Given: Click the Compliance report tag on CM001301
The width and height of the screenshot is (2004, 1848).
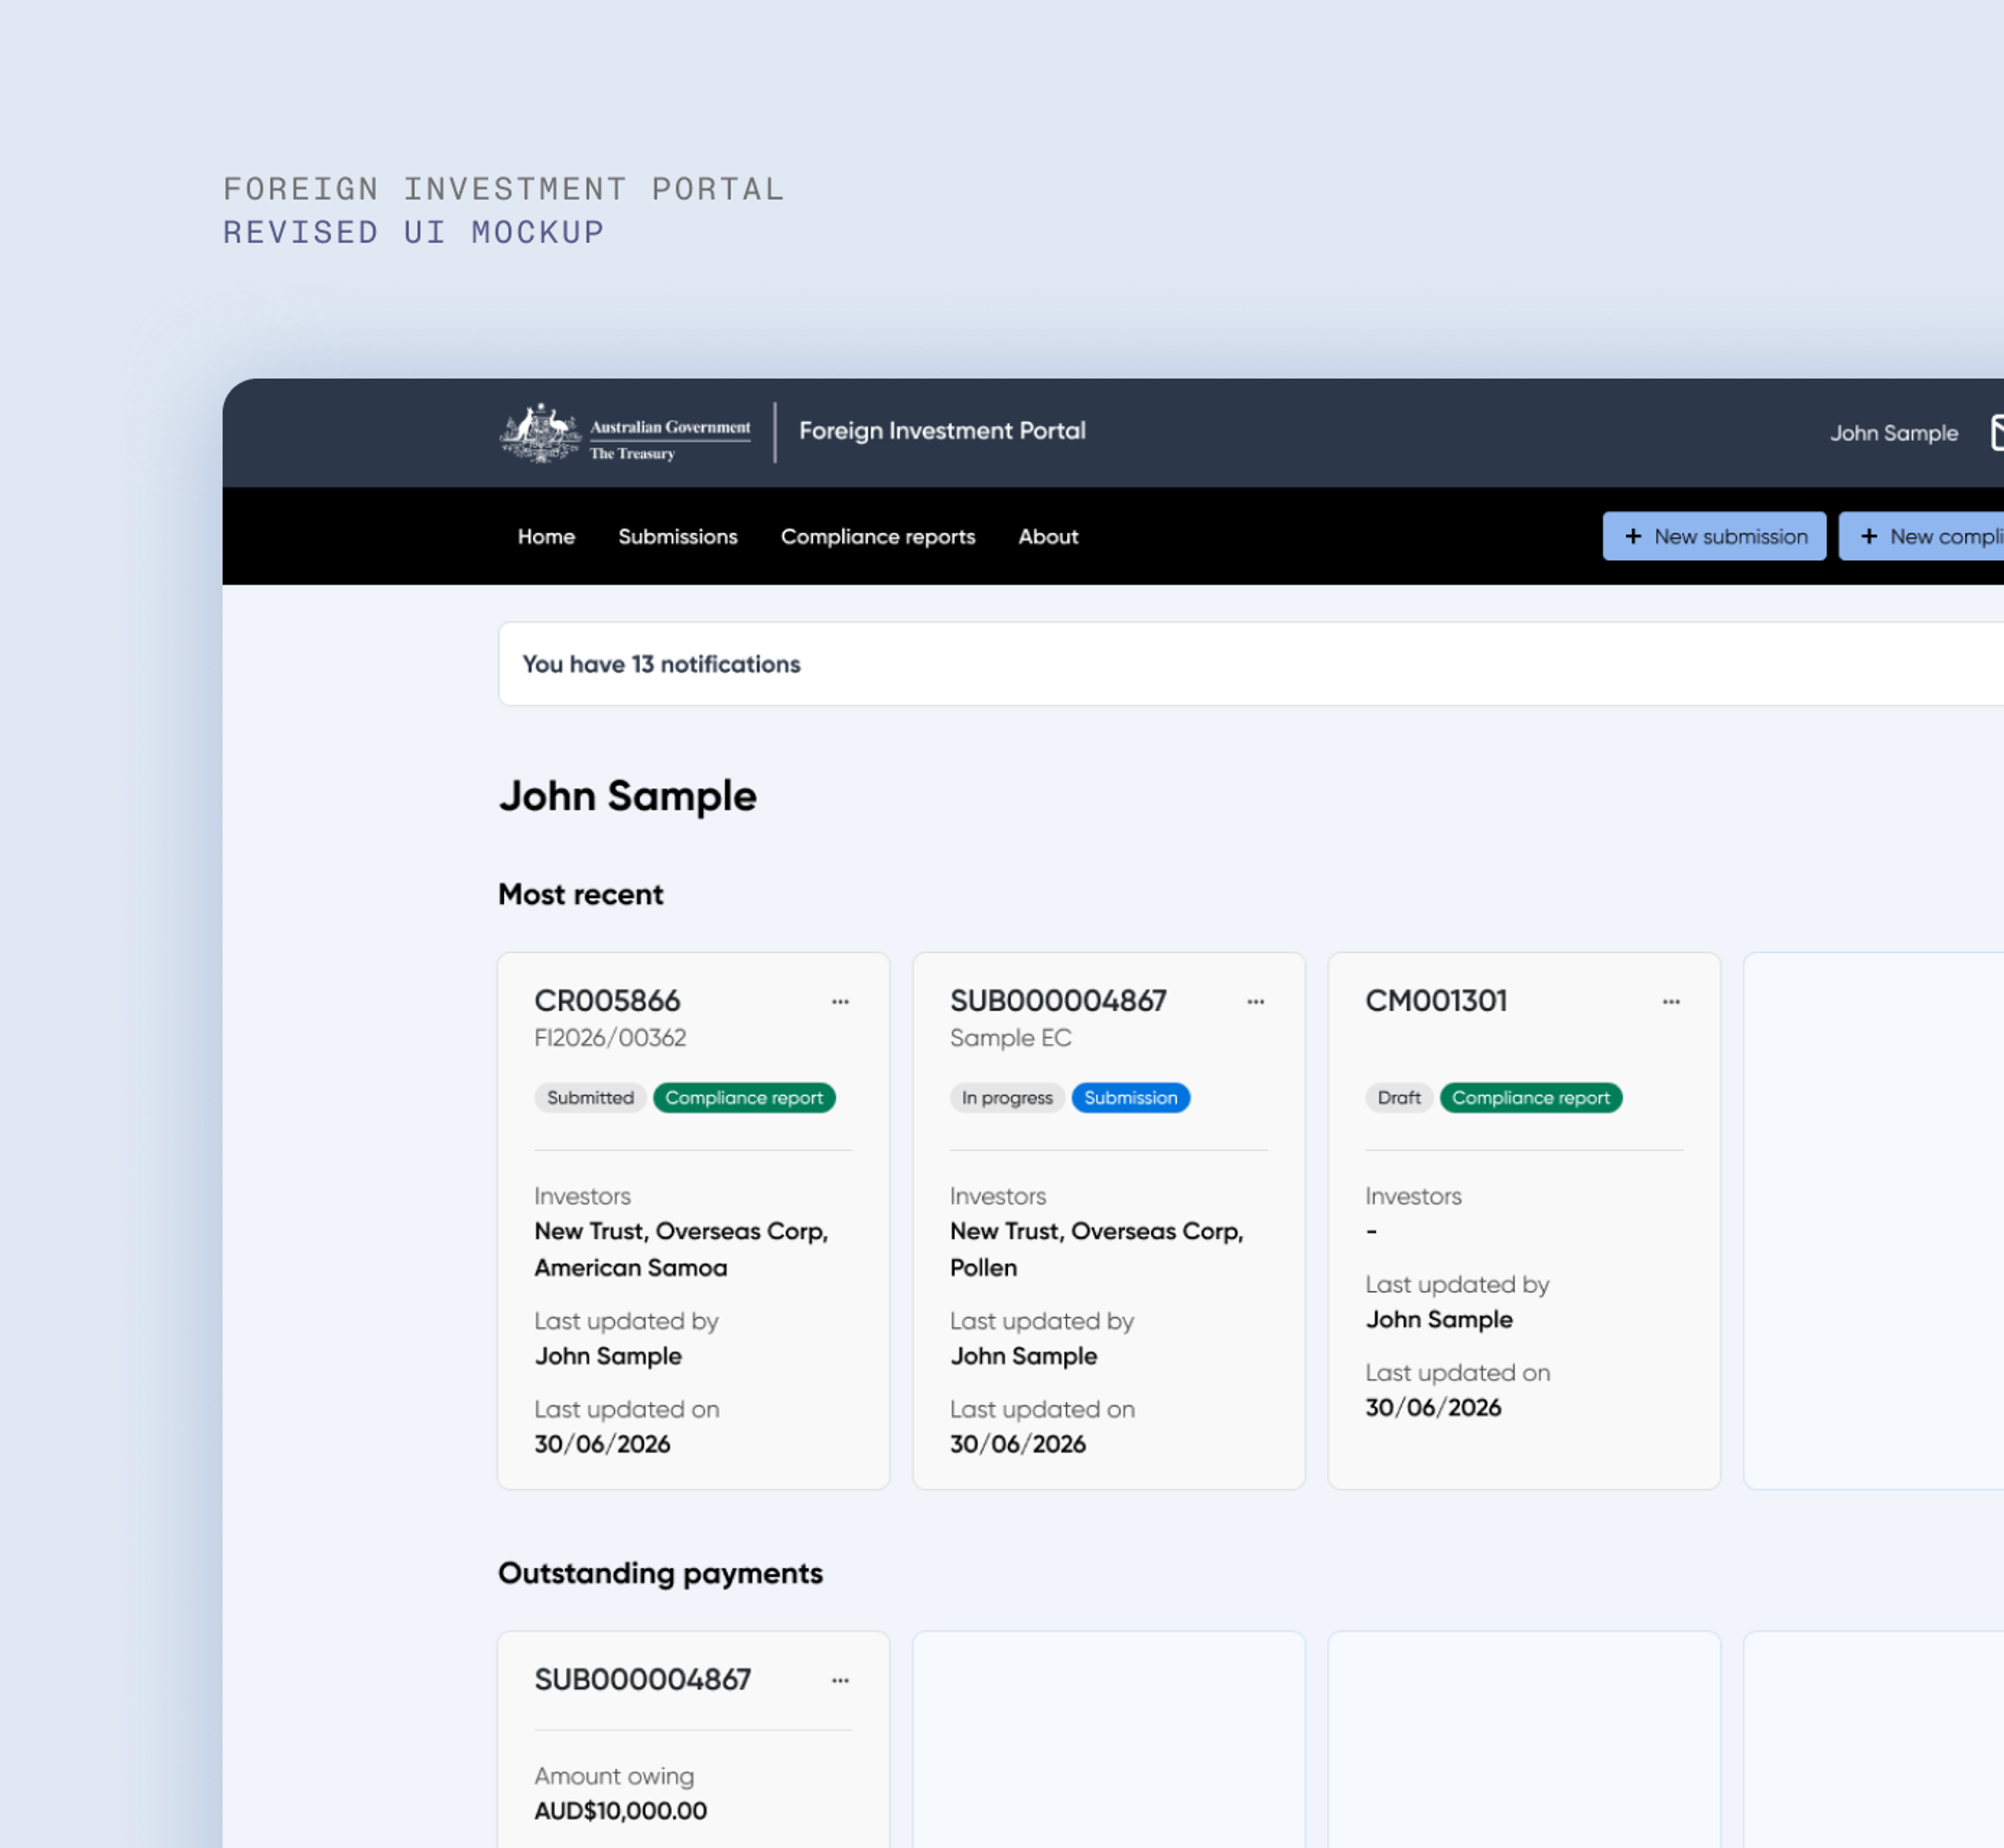Looking at the screenshot, I should tap(1531, 1098).
